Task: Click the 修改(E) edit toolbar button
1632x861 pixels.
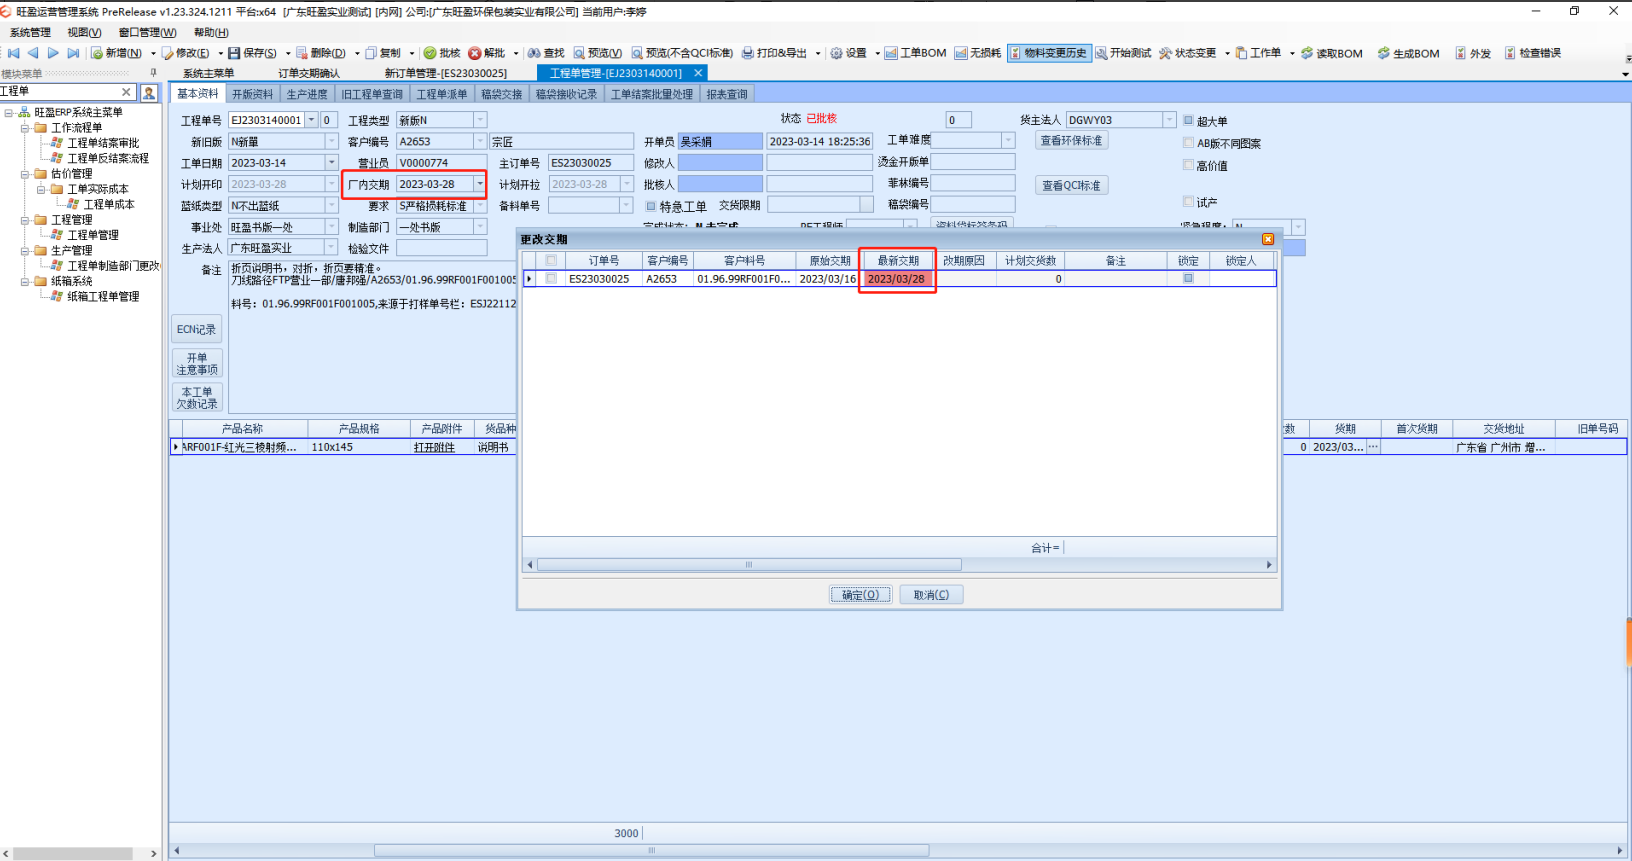Action: (186, 53)
